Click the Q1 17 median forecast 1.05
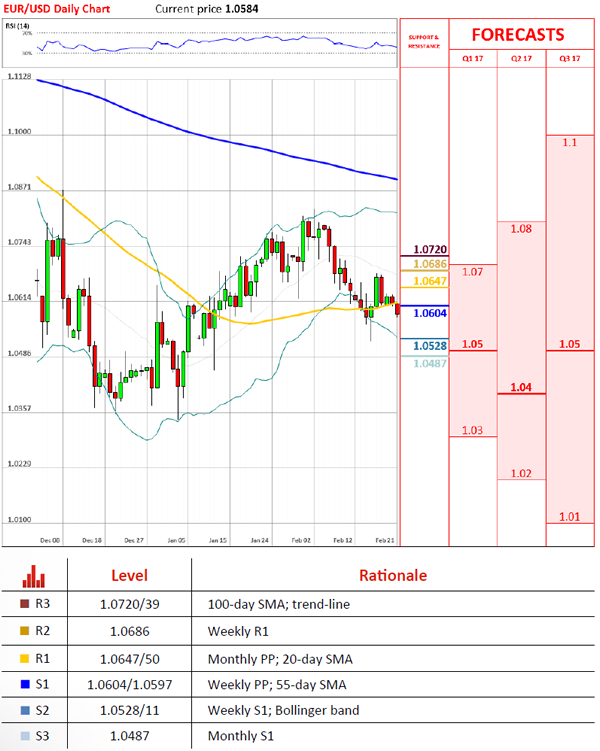 473,344
